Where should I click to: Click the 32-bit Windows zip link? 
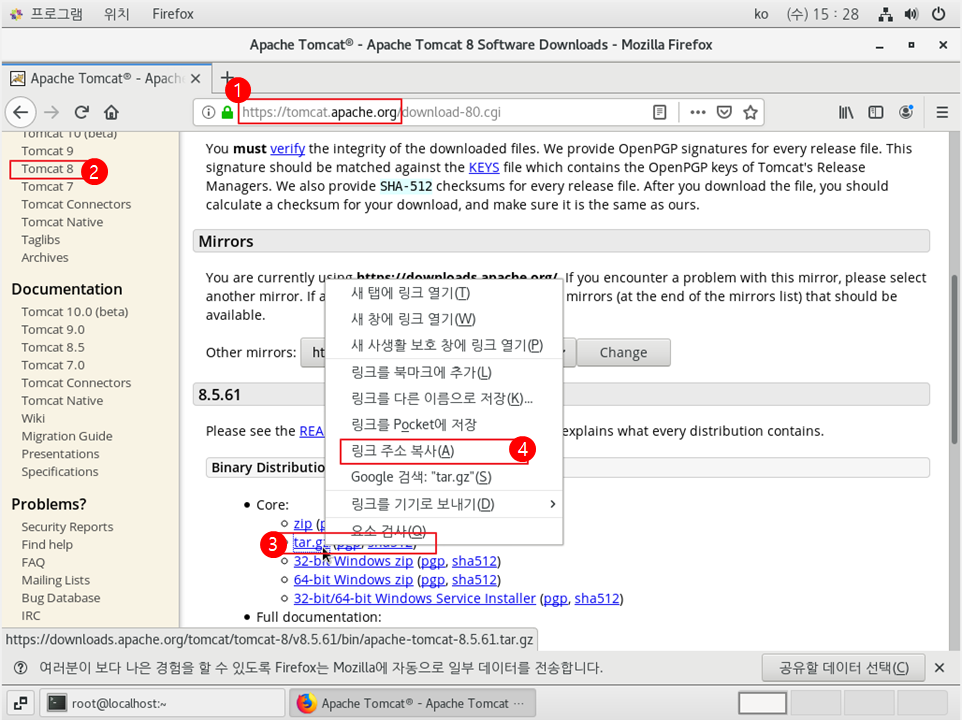(x=353, y=561)
